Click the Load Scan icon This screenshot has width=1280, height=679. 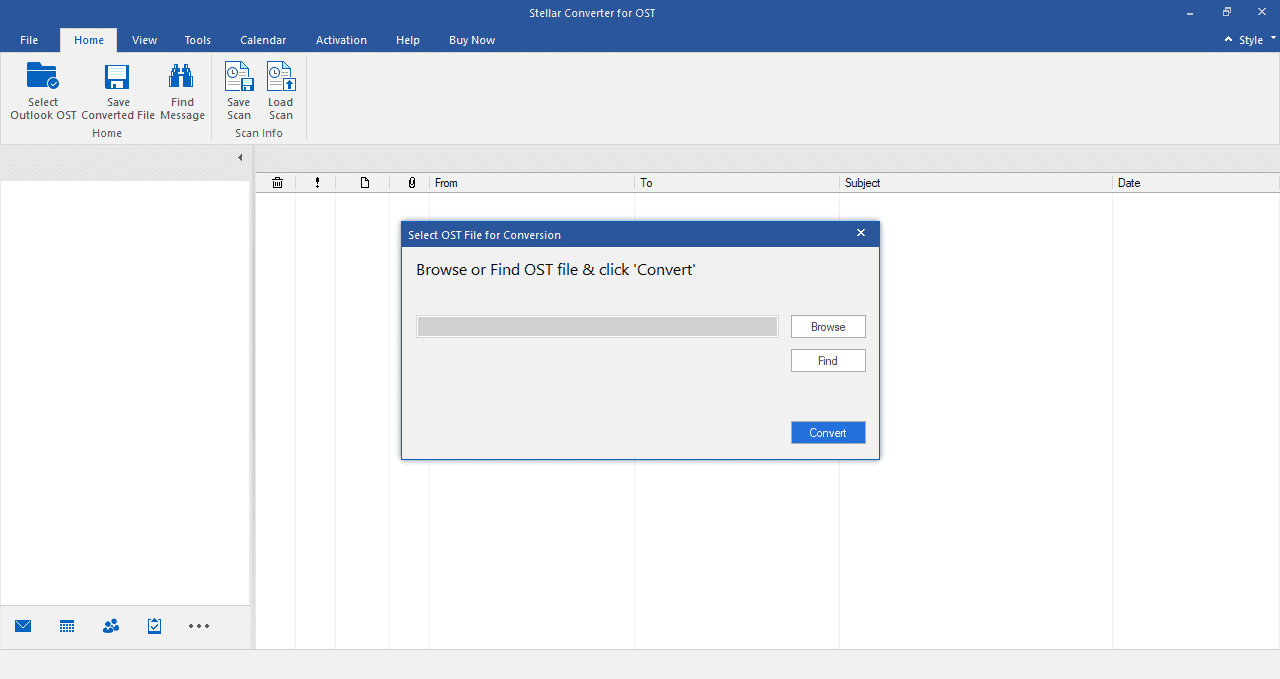pyautogui.click(x=280, y=77)
